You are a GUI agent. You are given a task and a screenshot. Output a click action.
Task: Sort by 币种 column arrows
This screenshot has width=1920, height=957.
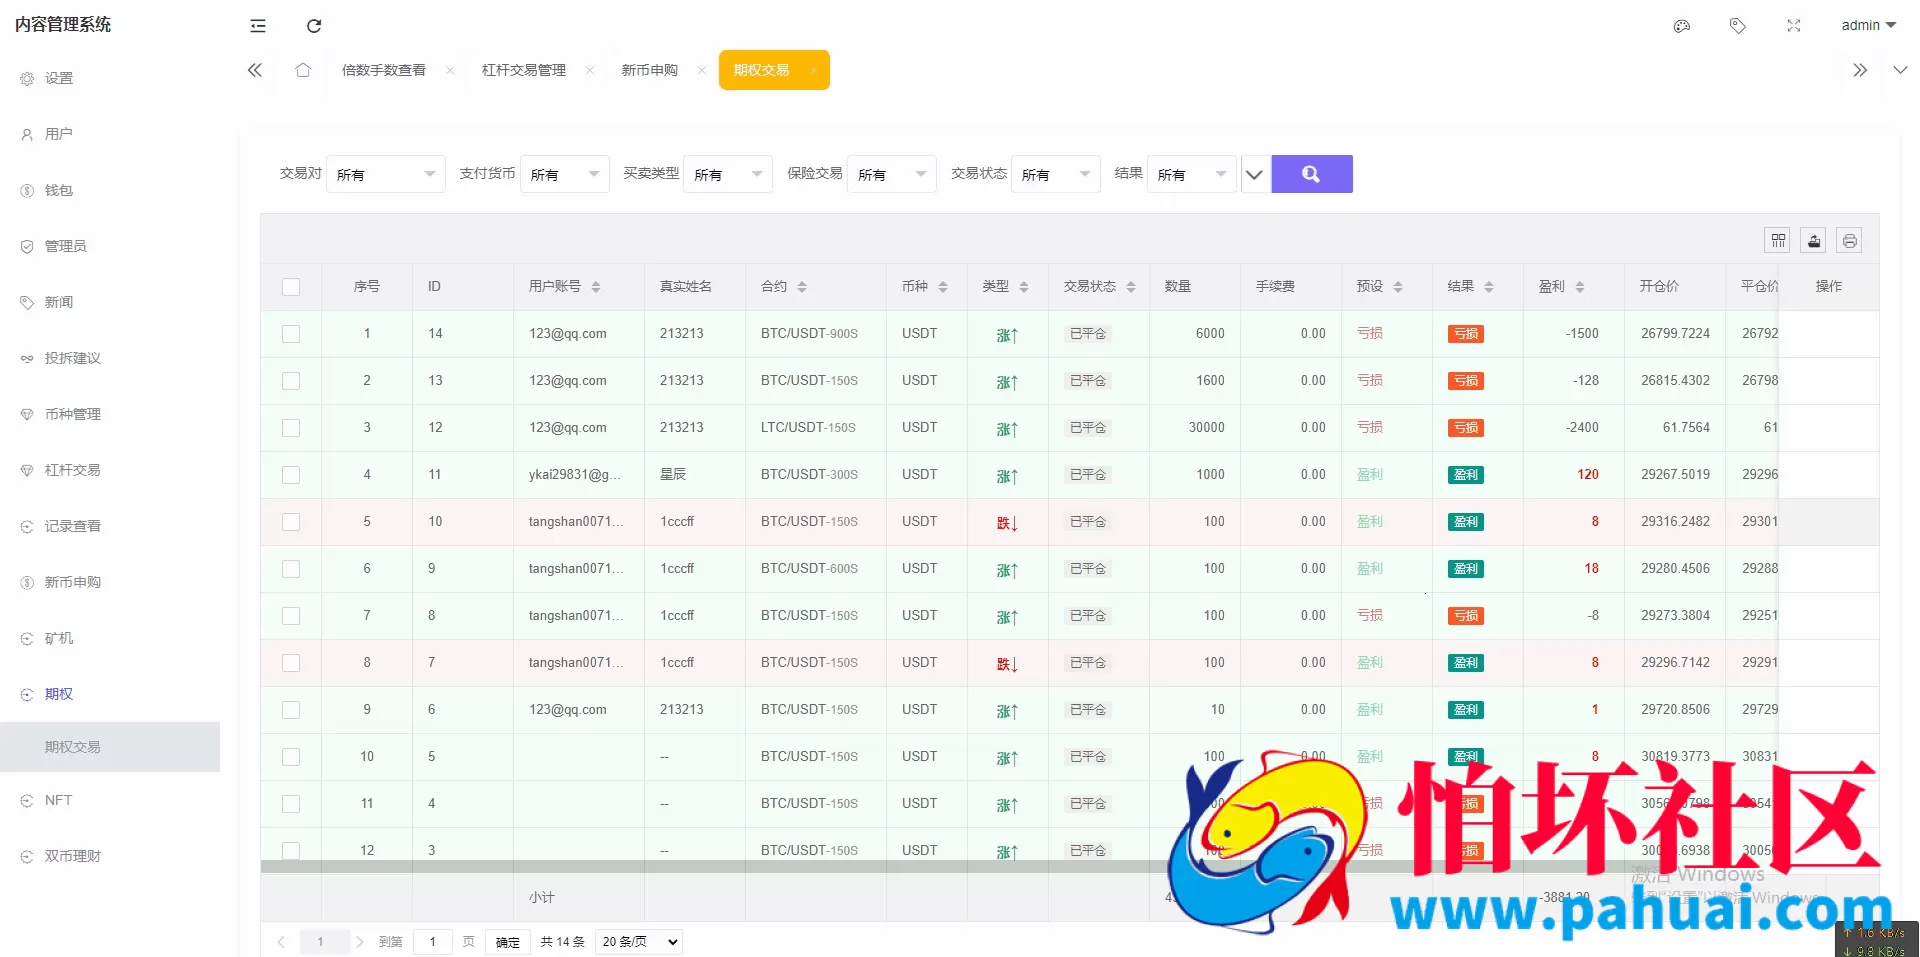943,287
